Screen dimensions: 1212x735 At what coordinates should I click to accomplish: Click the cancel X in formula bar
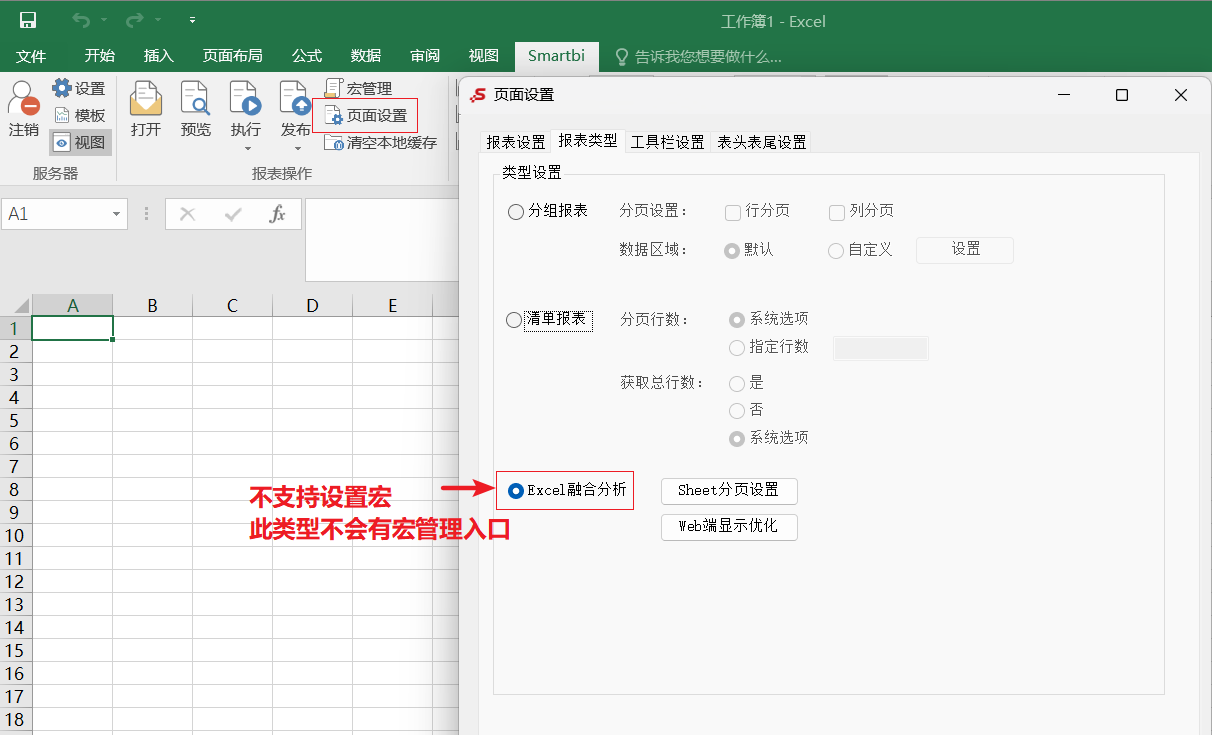point(187,214)
